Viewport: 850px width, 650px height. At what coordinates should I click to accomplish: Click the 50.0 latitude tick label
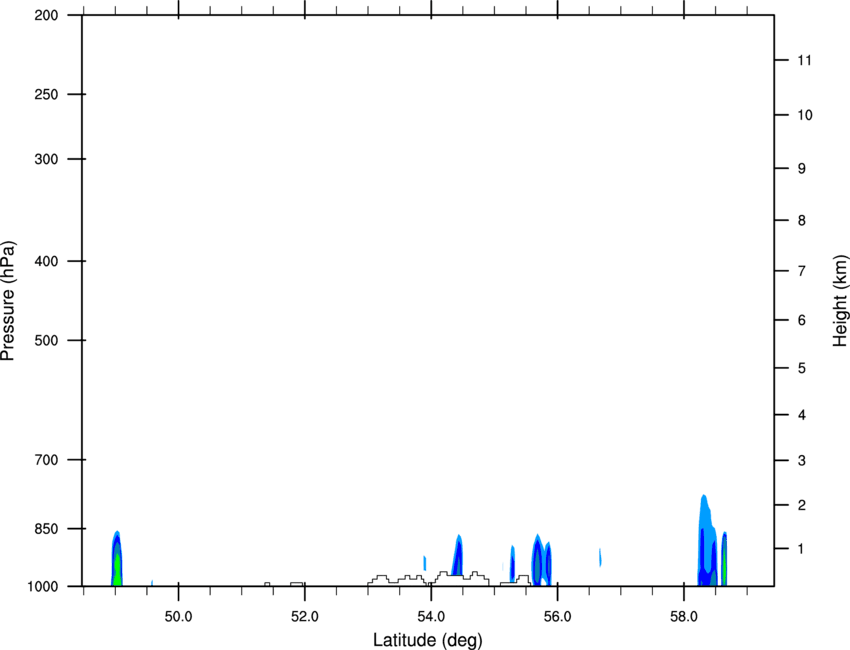click(178, 617)
